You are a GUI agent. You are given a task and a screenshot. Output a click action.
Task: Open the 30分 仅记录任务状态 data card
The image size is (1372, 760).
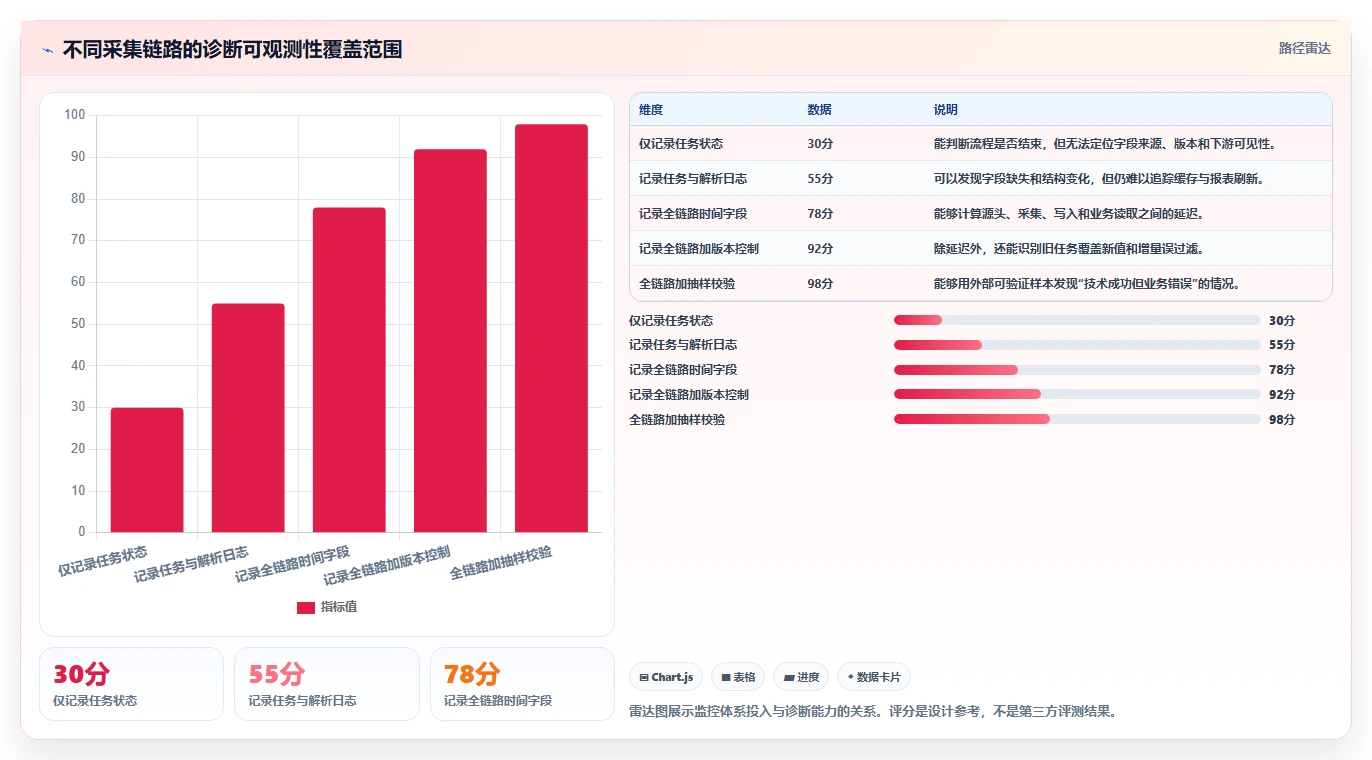click(x=131, y=684)
